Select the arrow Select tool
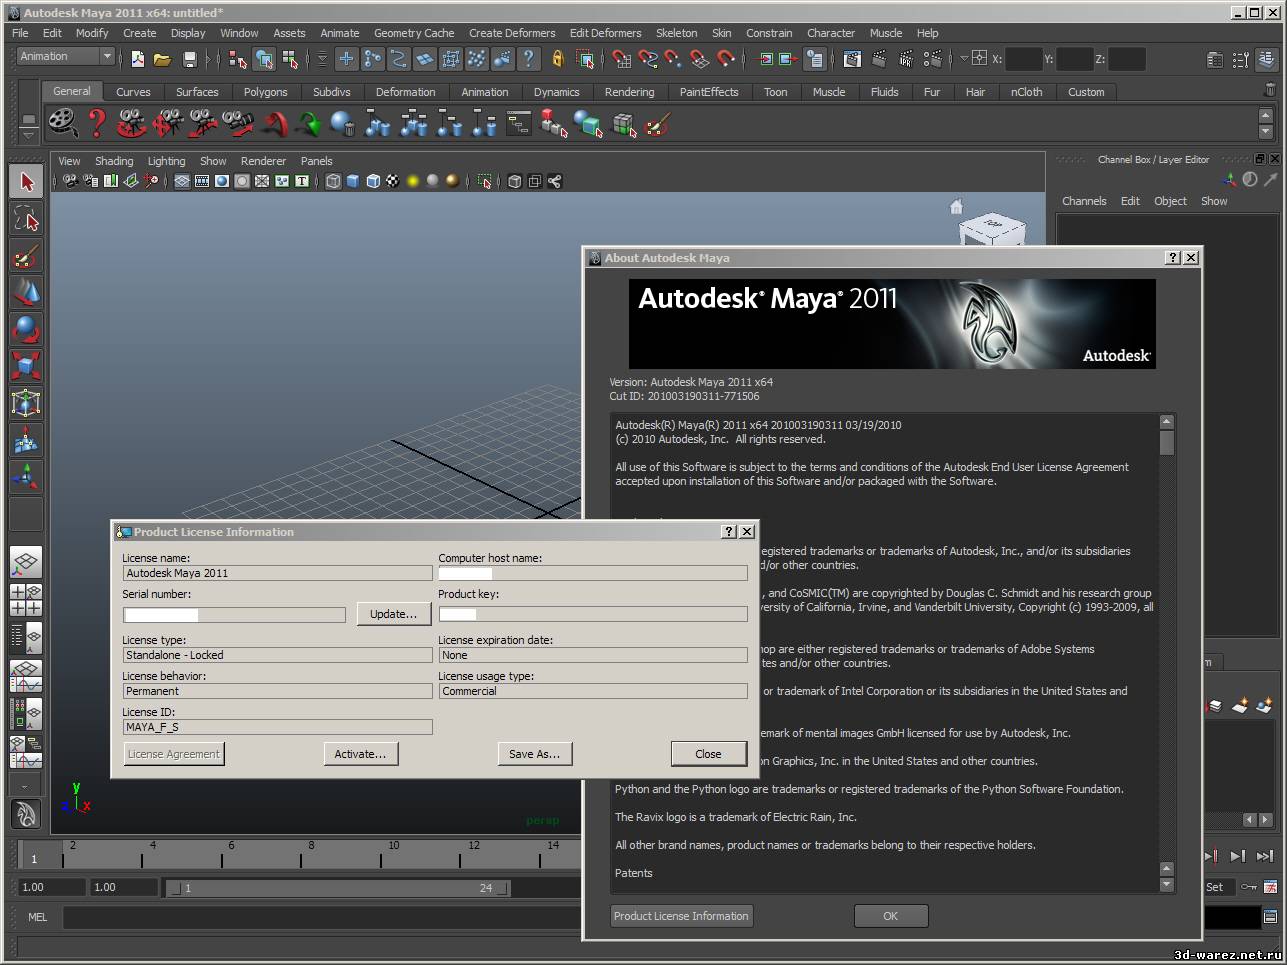 [x=26, y=182]
